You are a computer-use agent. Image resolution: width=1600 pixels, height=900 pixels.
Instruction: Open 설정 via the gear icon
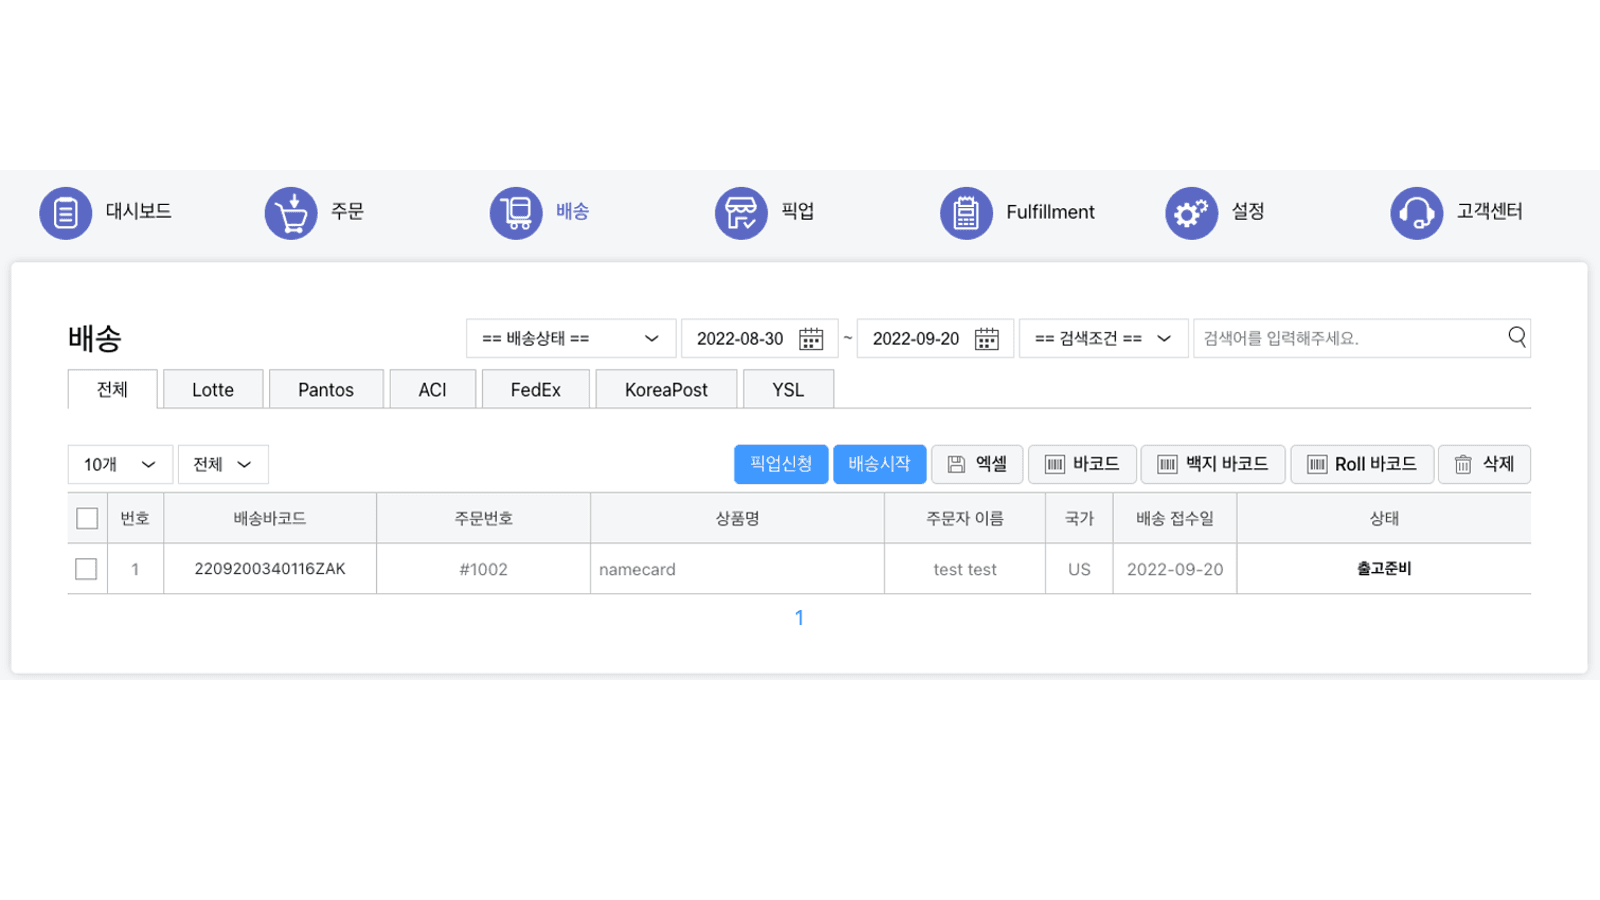1190,212
